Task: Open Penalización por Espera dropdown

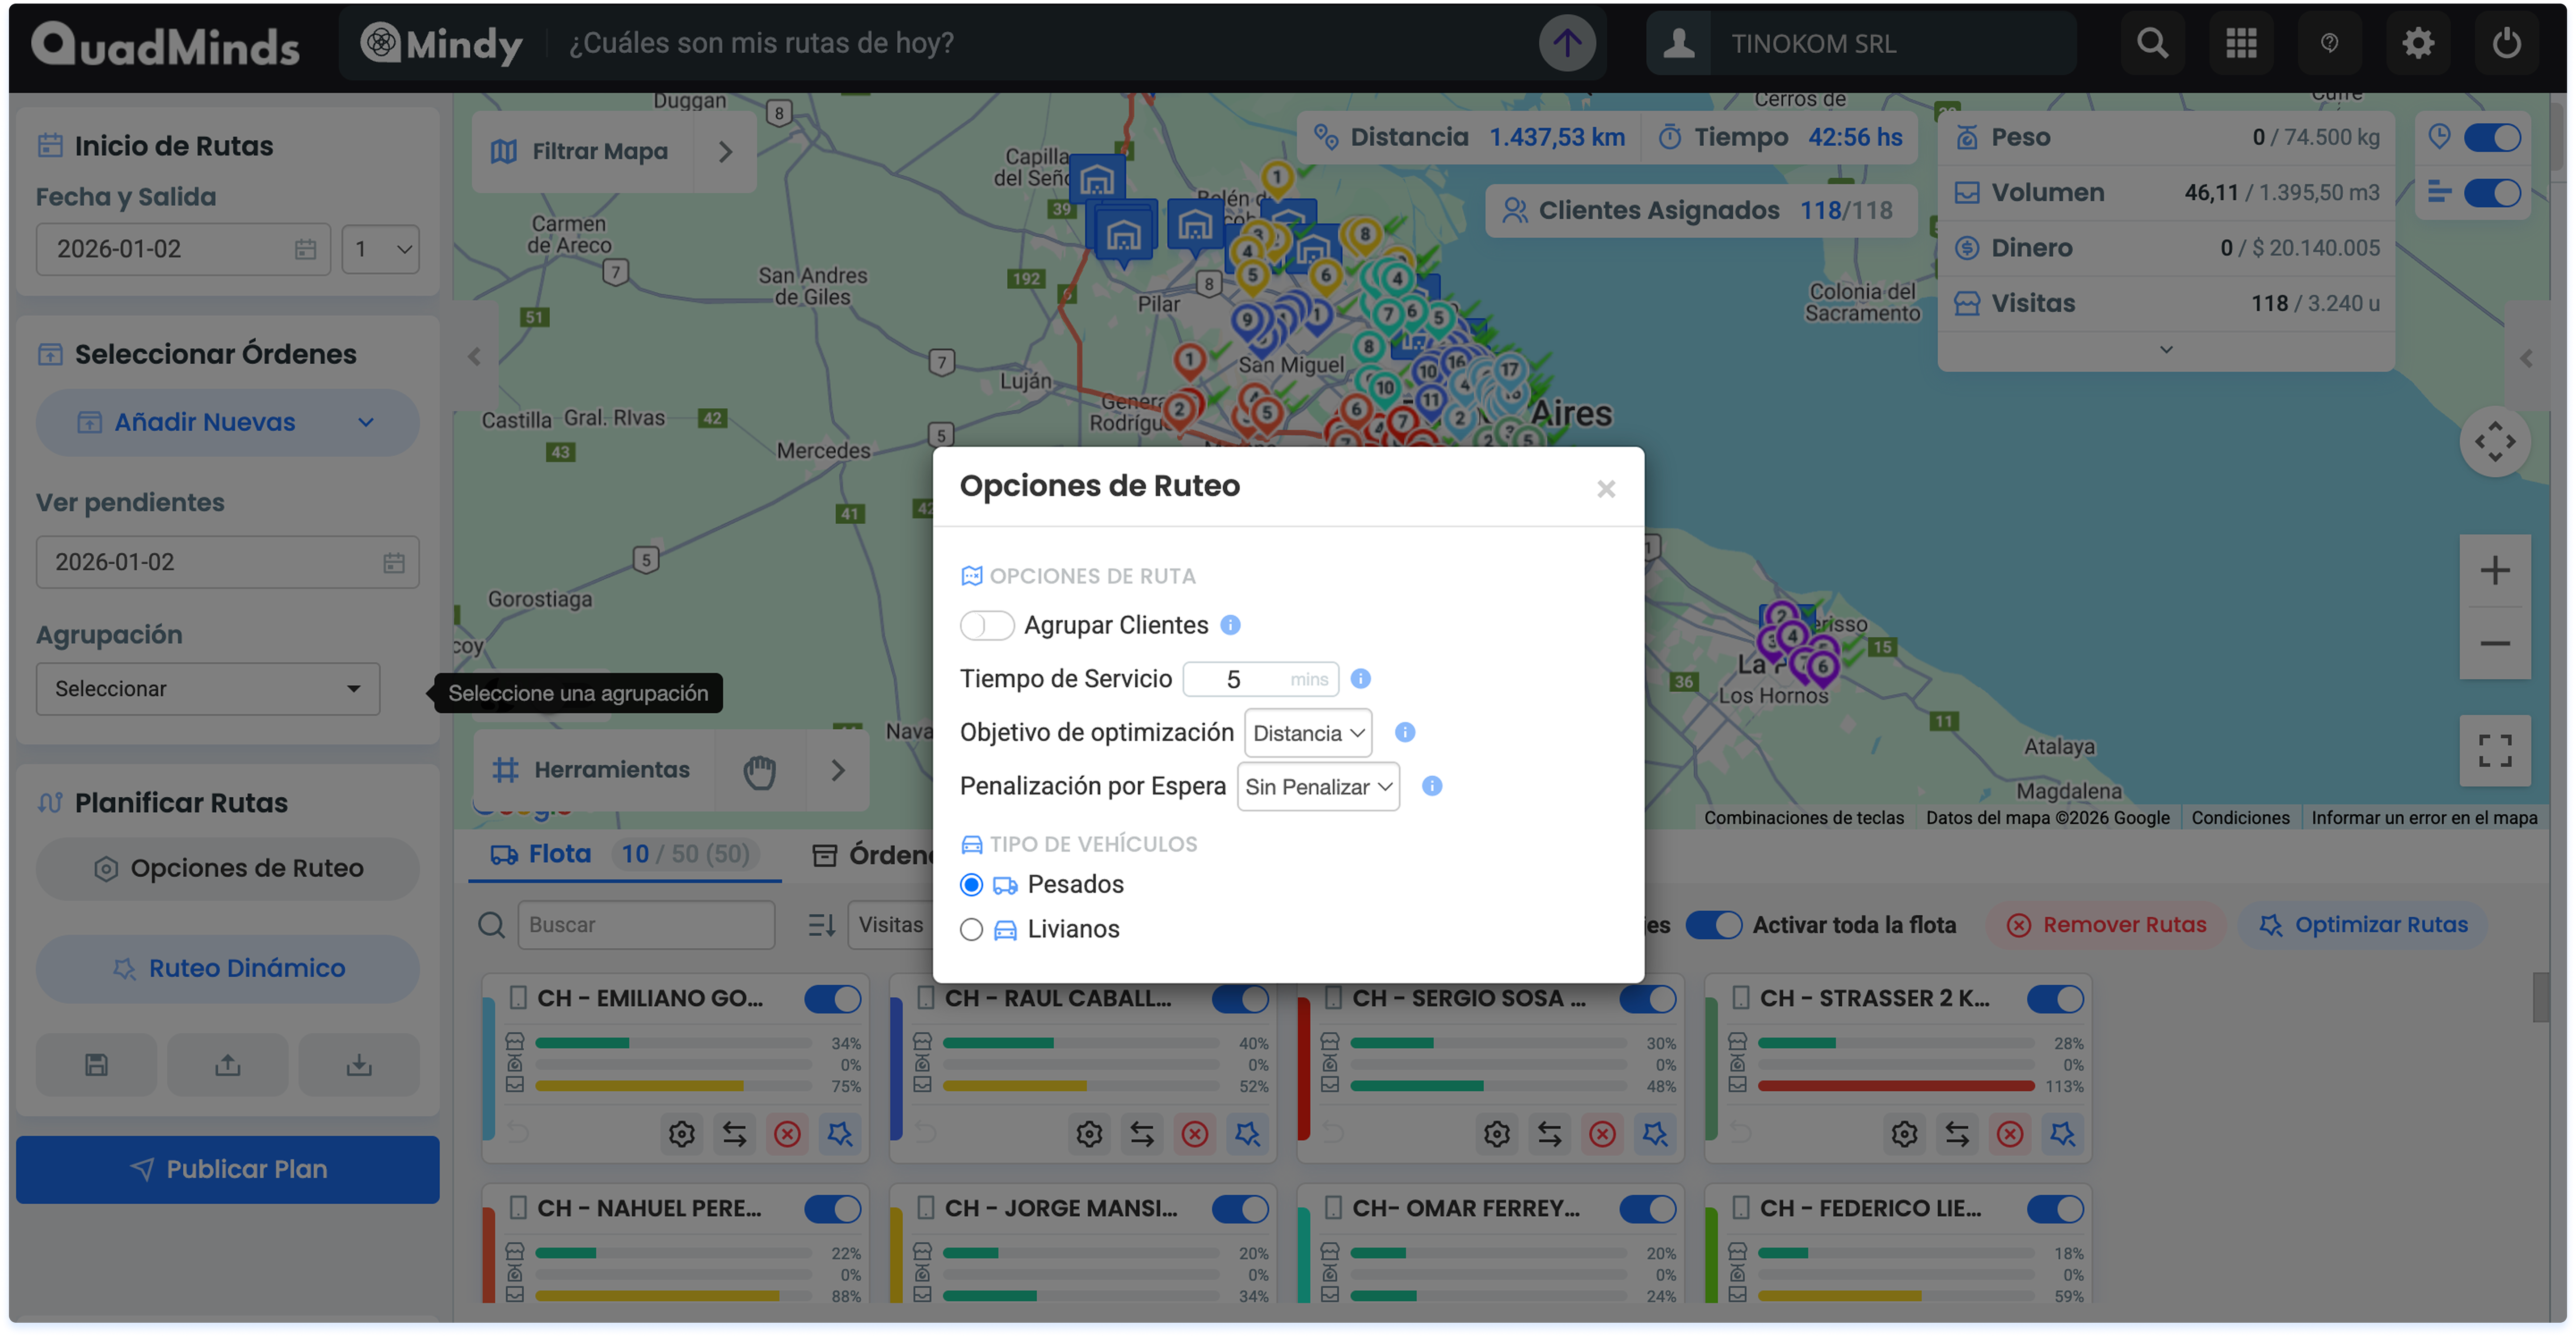Action: 1317,787
